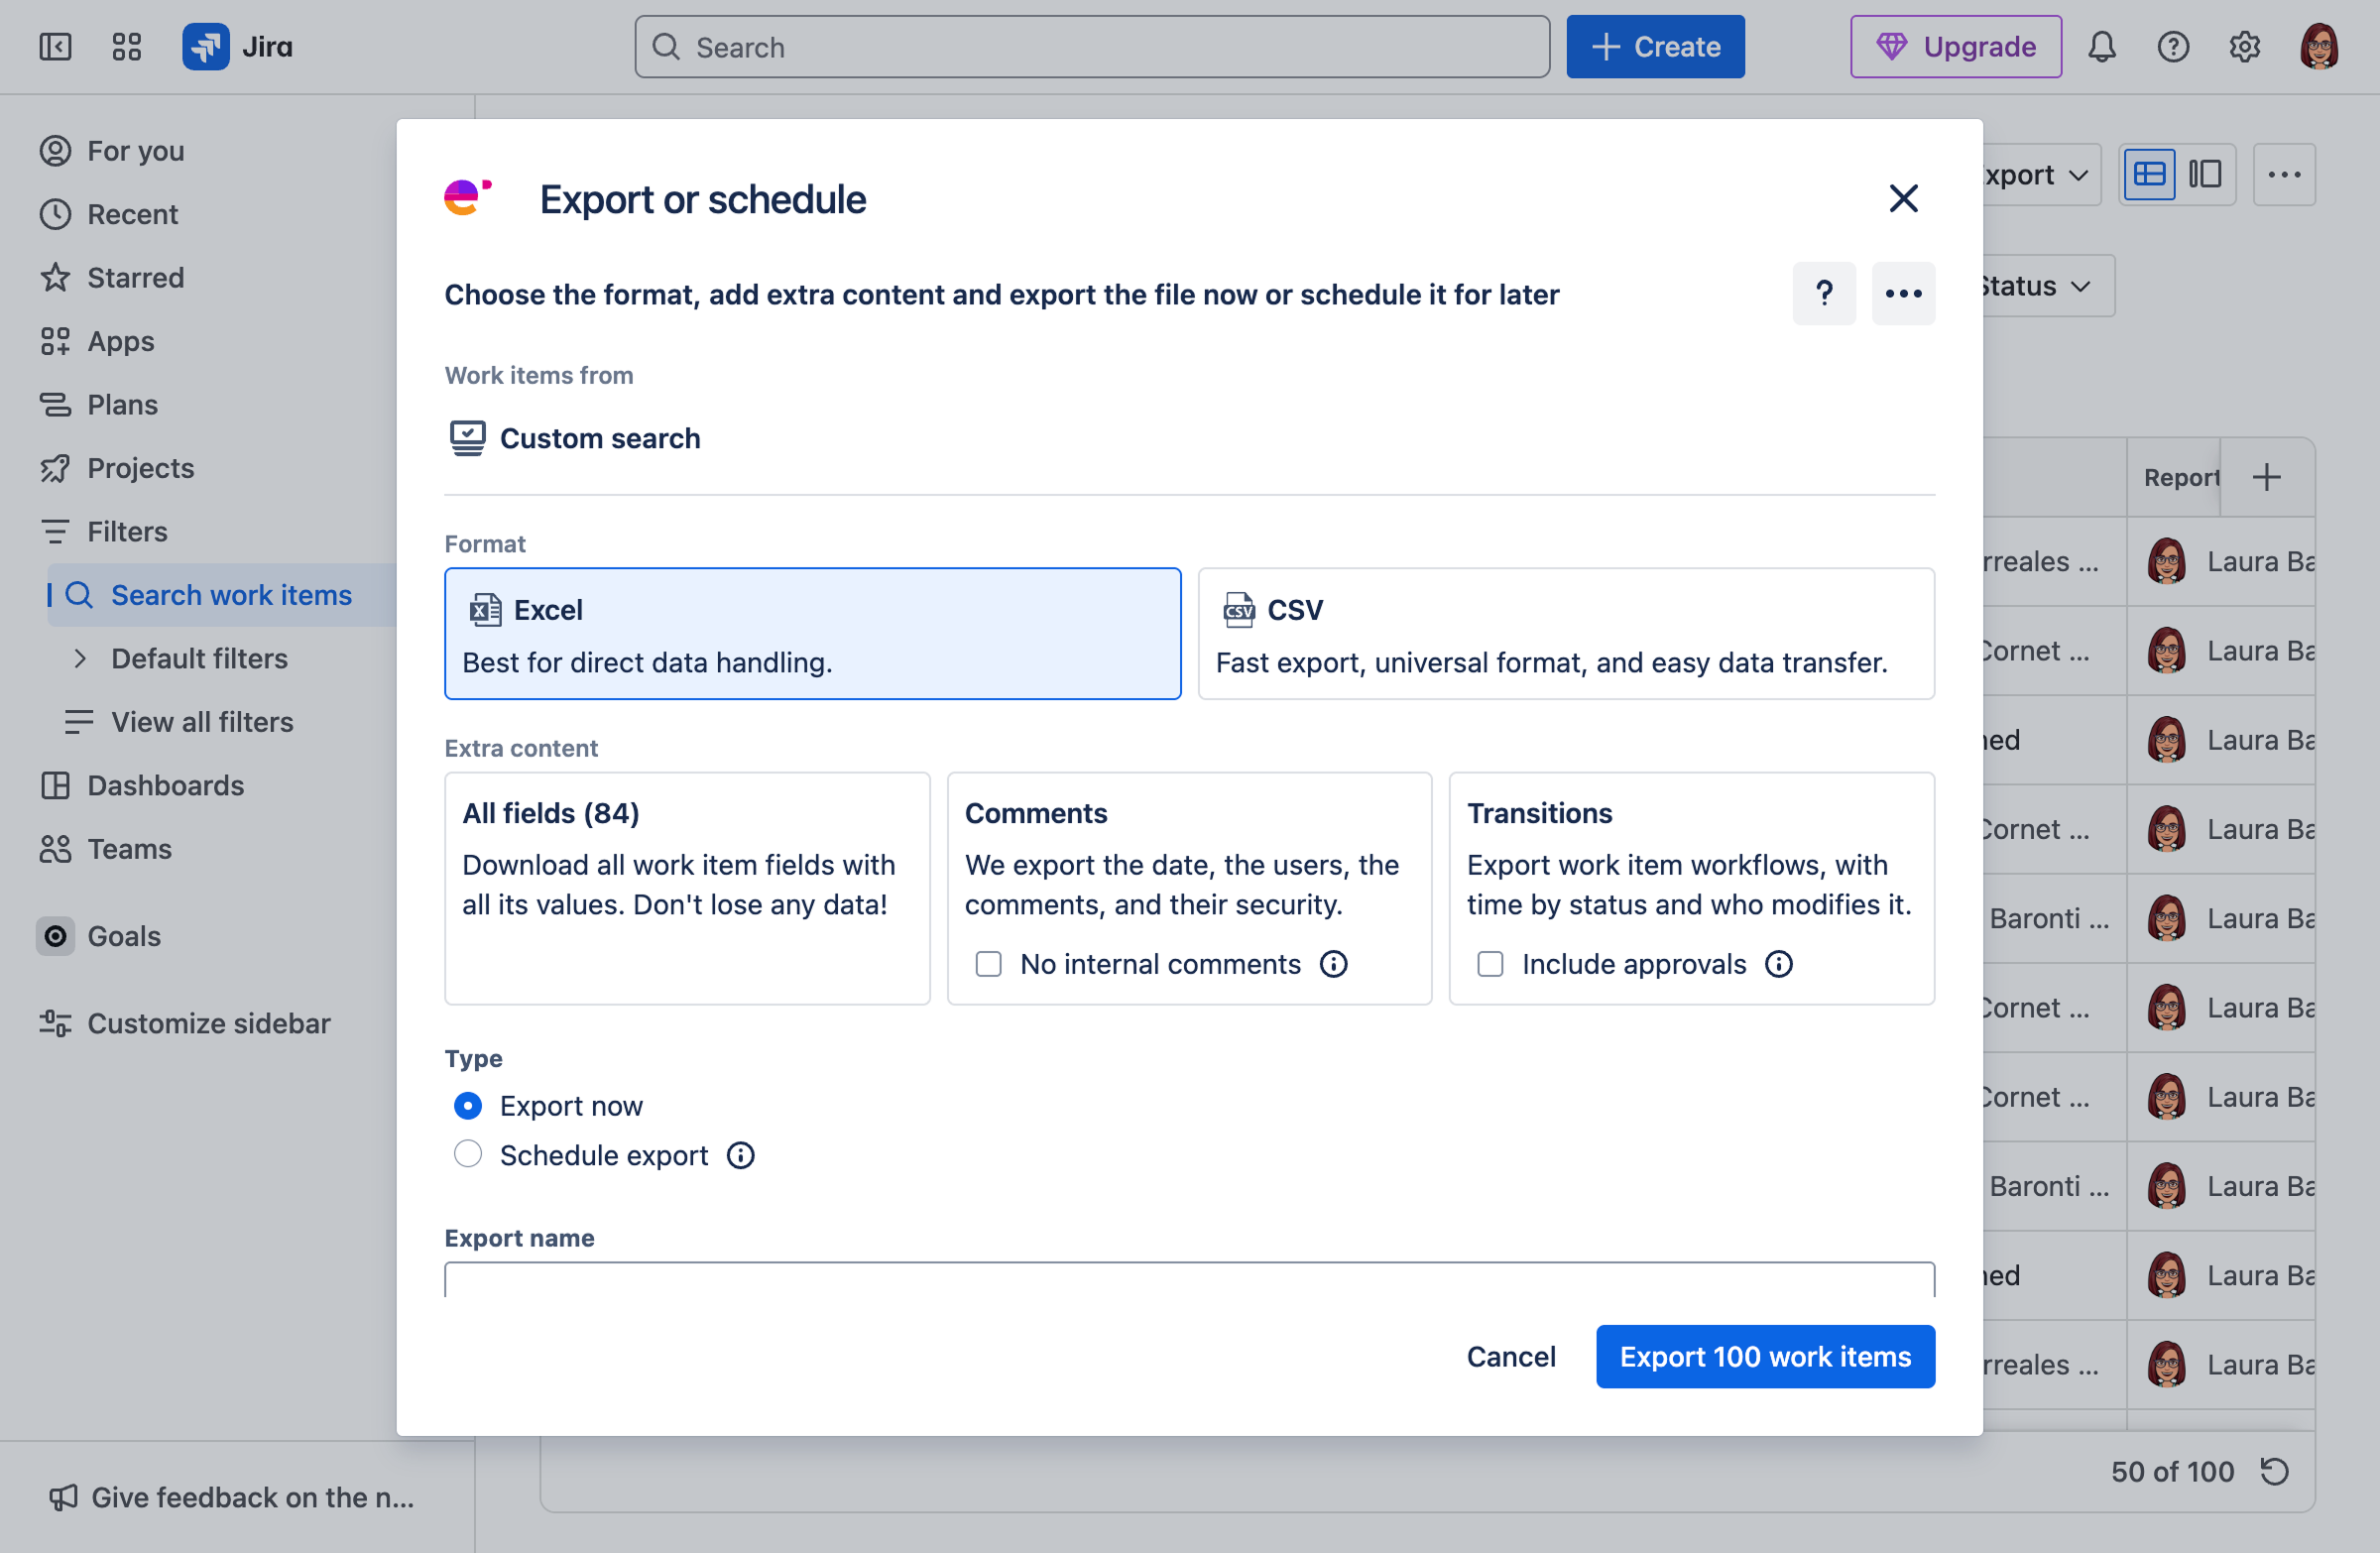Open the dialog more options ellipsis
The image size is (2380, 1553).
[x=1903, y=294]
